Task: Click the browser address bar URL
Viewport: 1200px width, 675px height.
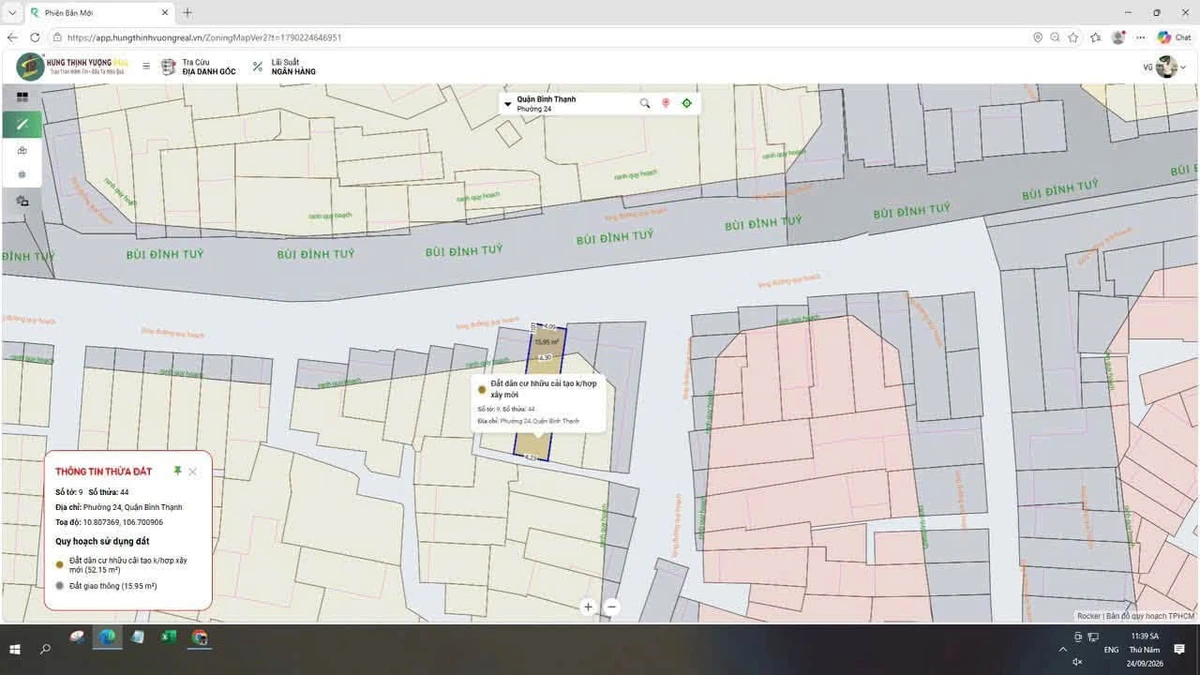Action: point(205,37)
